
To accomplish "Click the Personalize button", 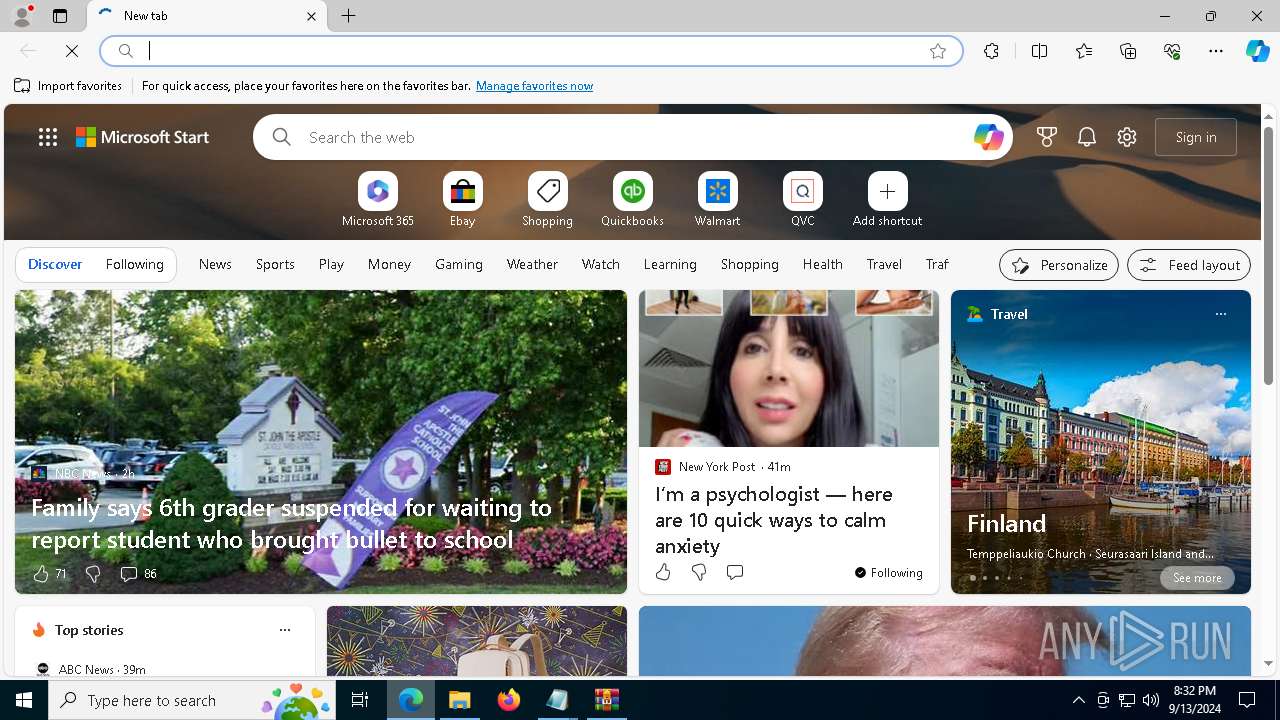I will pyautogui.click(x=1059, y=265).
